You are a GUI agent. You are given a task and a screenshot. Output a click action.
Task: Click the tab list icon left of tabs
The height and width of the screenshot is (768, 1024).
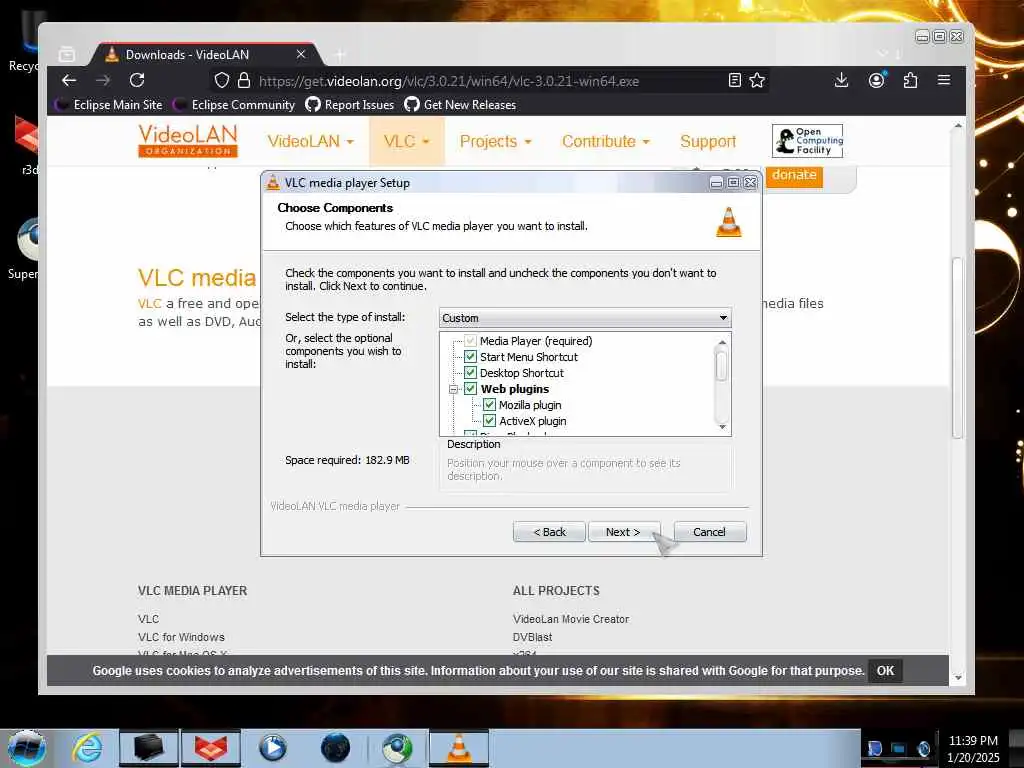pyautogui.click(x=67, y=54)
